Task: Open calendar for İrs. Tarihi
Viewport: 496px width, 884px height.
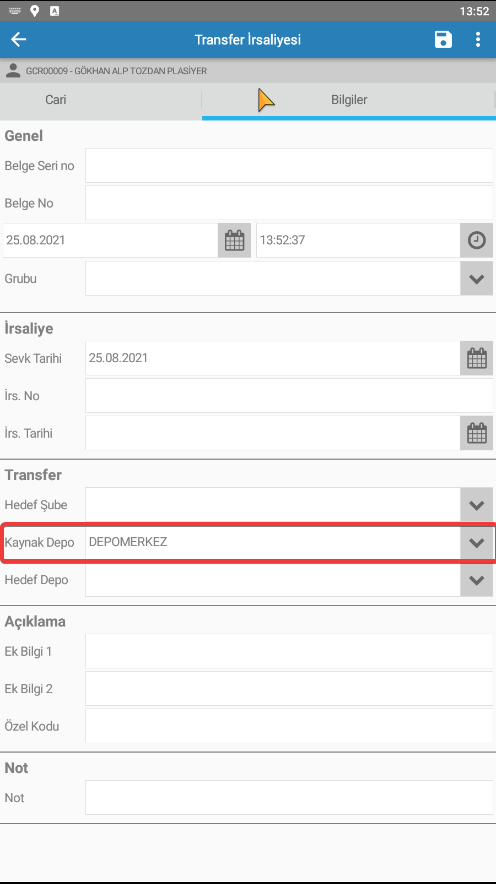Action: pos(477,434)
